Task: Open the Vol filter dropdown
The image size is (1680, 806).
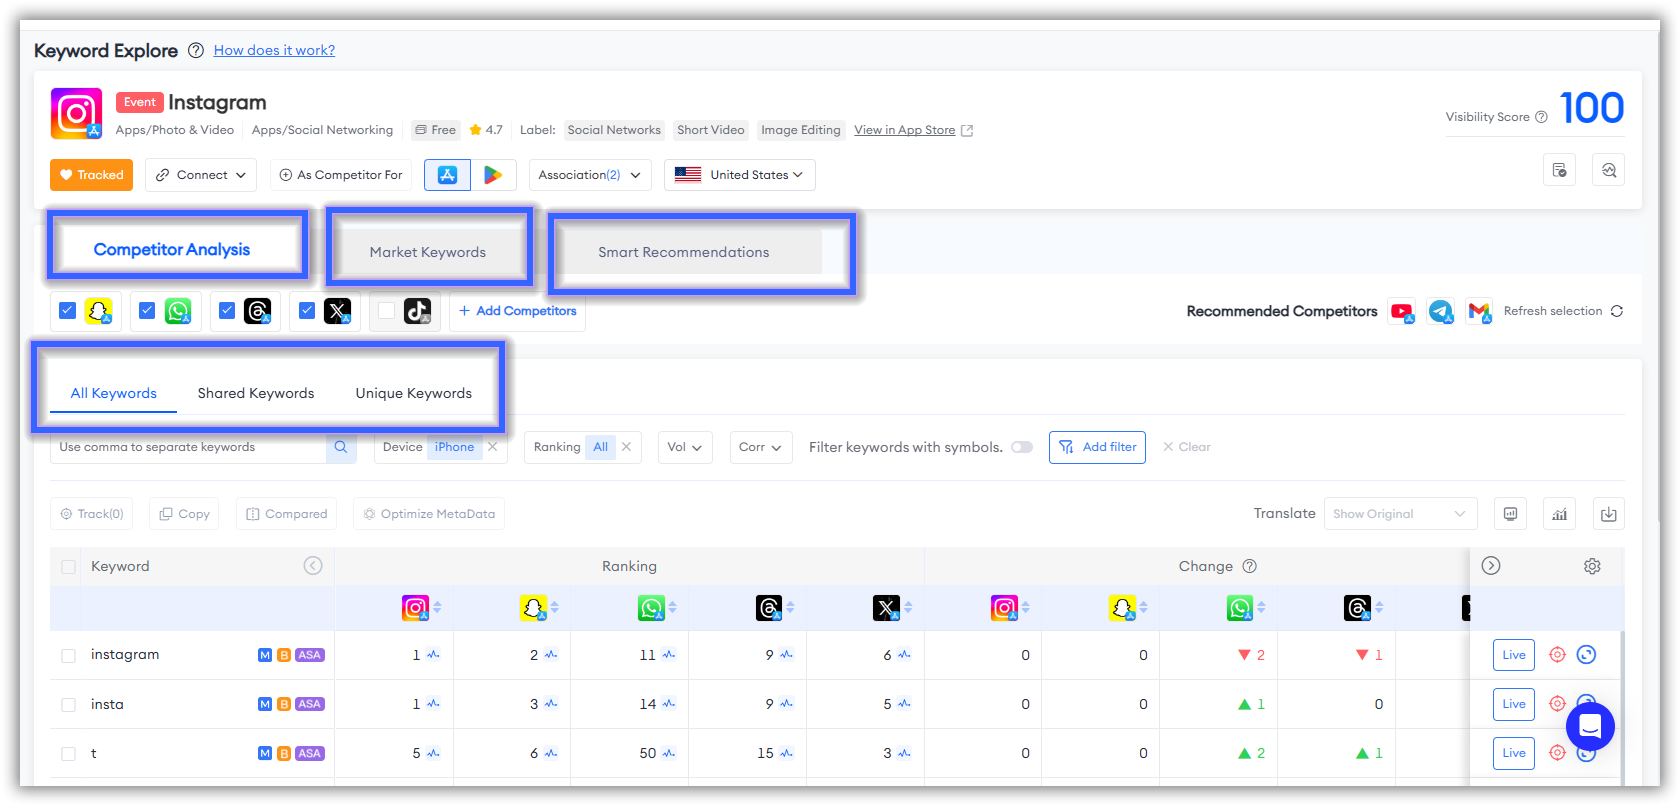Action: pyautogui.click(x=685, y=447)
